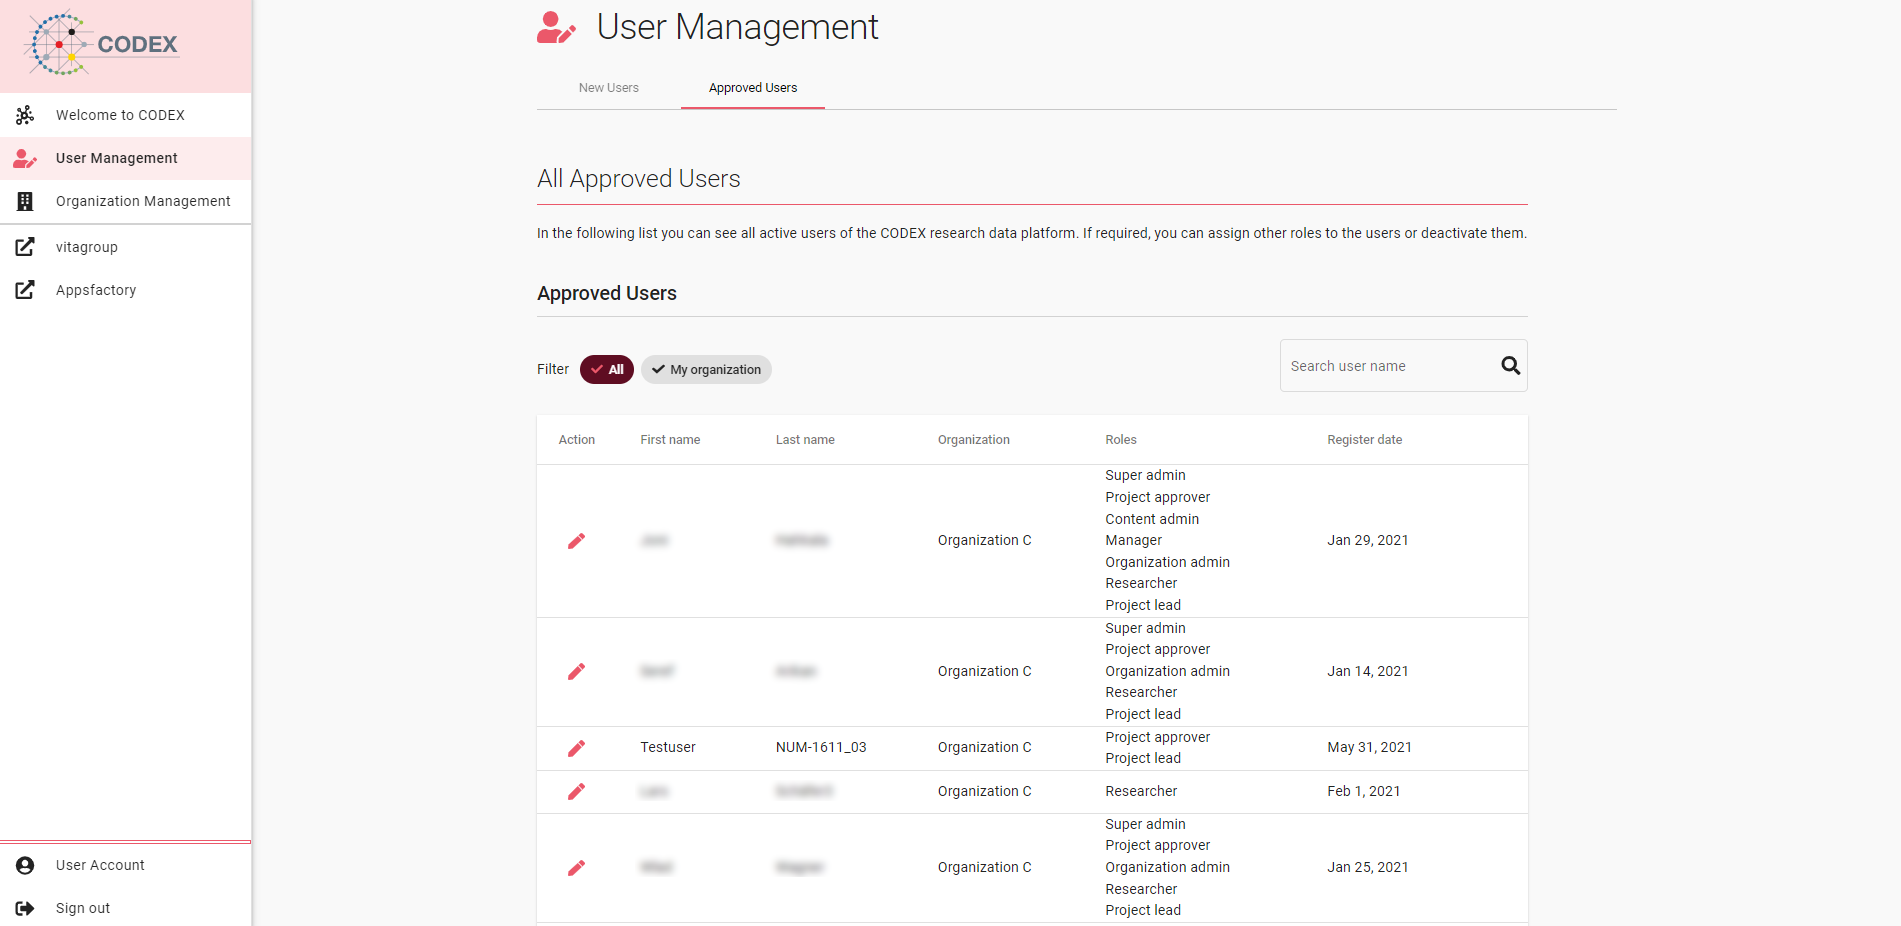
Task: Click the User Account avatar icon
Action: tap(25, 865)
